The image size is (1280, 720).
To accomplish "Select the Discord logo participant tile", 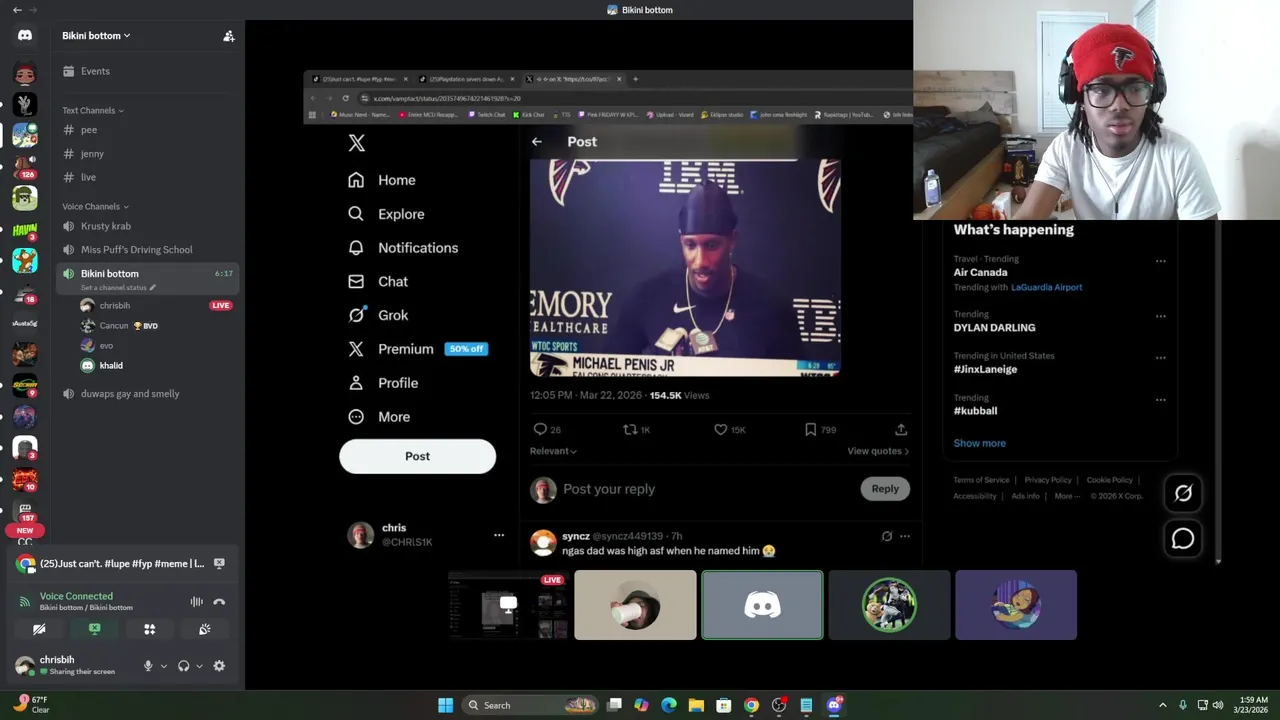I will pyautogui.click(x=762, y=605).
